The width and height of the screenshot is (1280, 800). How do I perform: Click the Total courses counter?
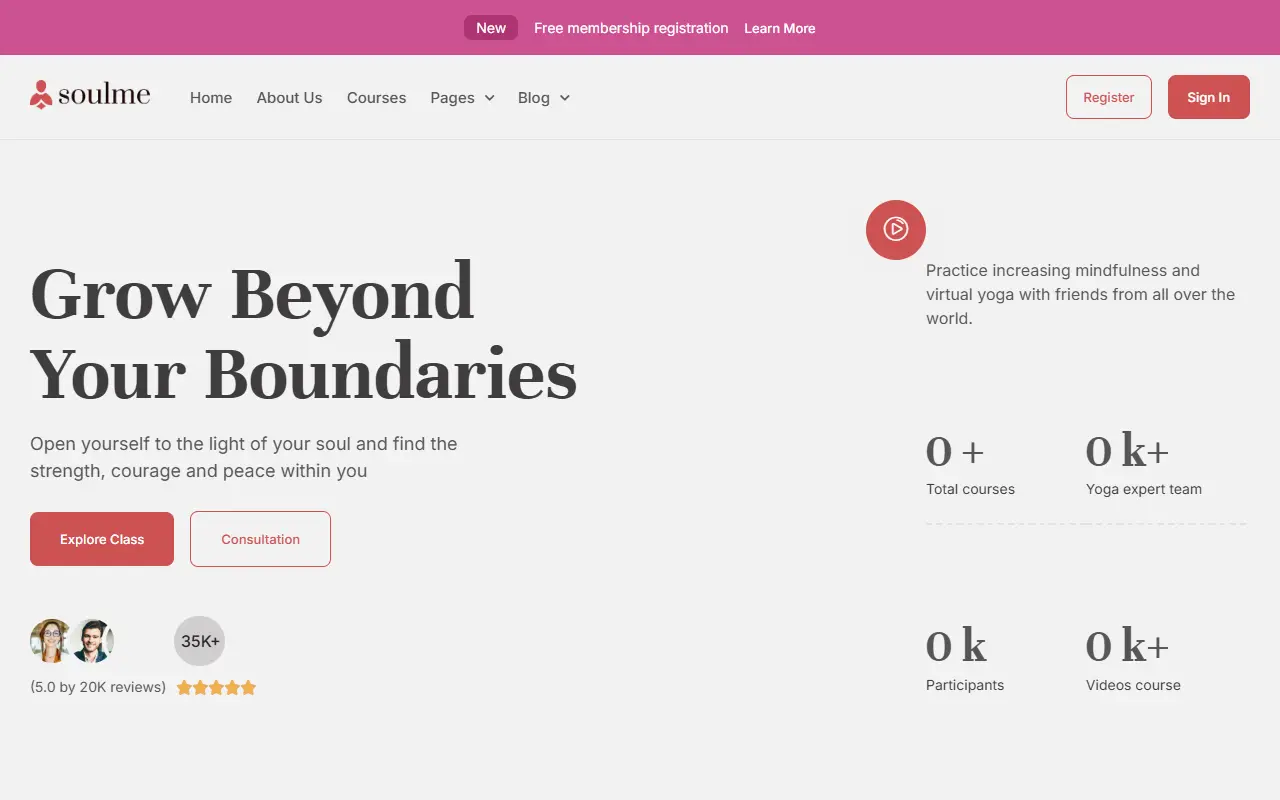pos(970,465)
